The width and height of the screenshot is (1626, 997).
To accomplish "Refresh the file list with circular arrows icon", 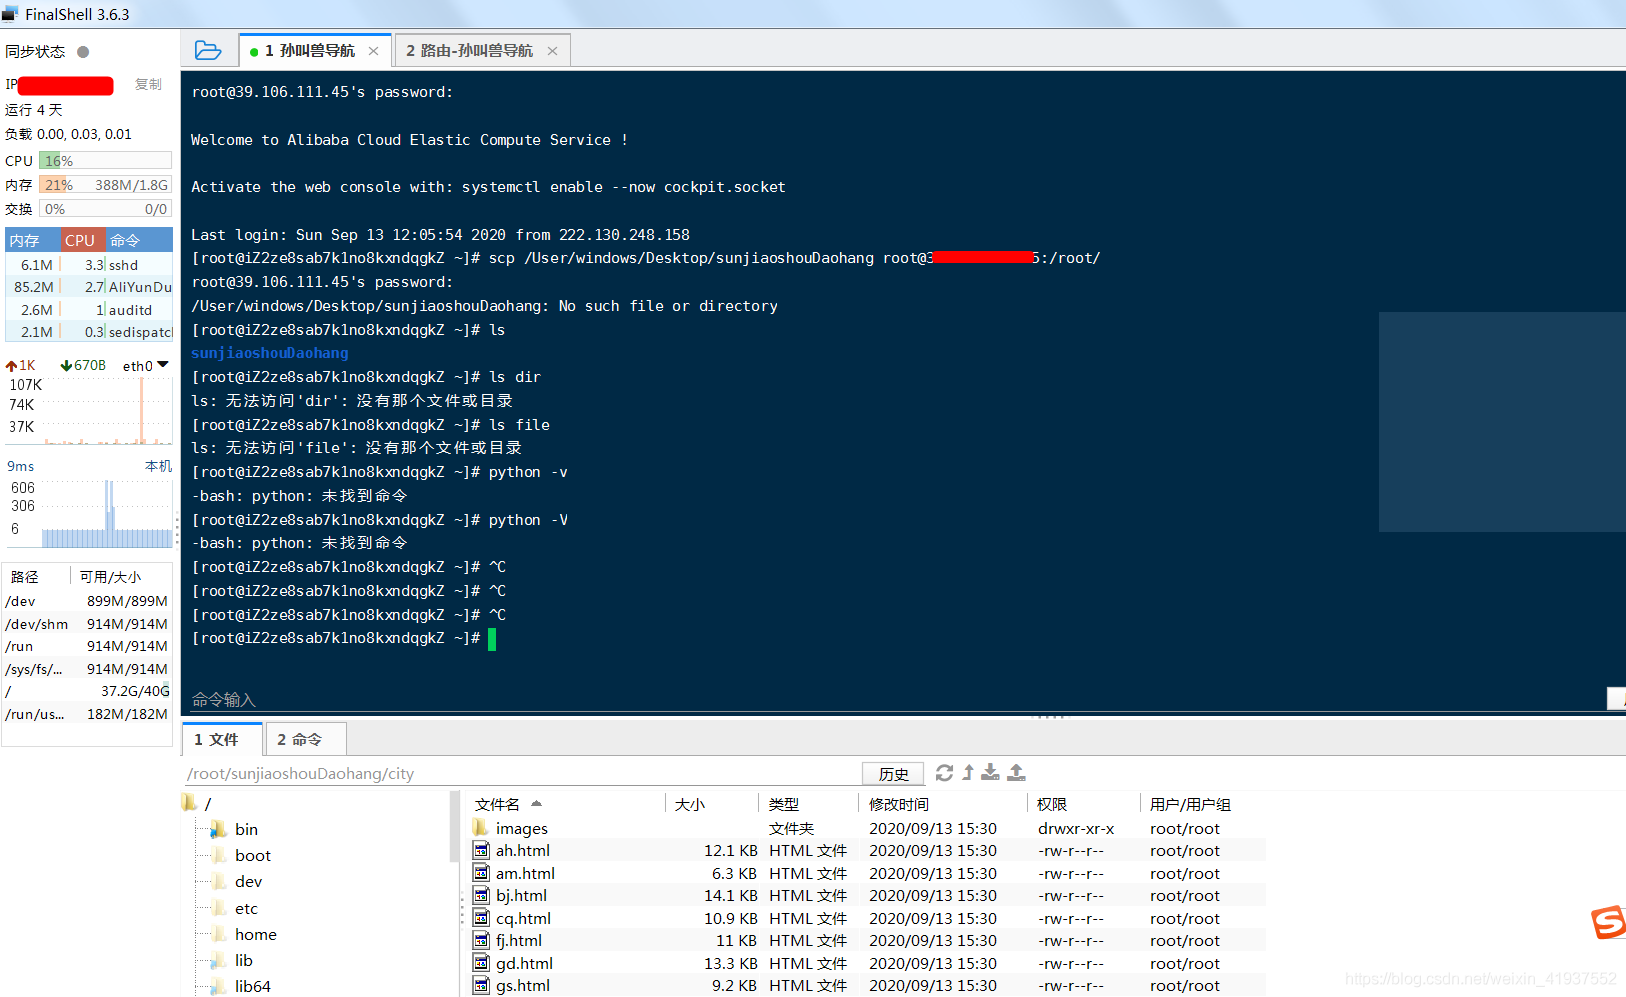I will (943, 772).
